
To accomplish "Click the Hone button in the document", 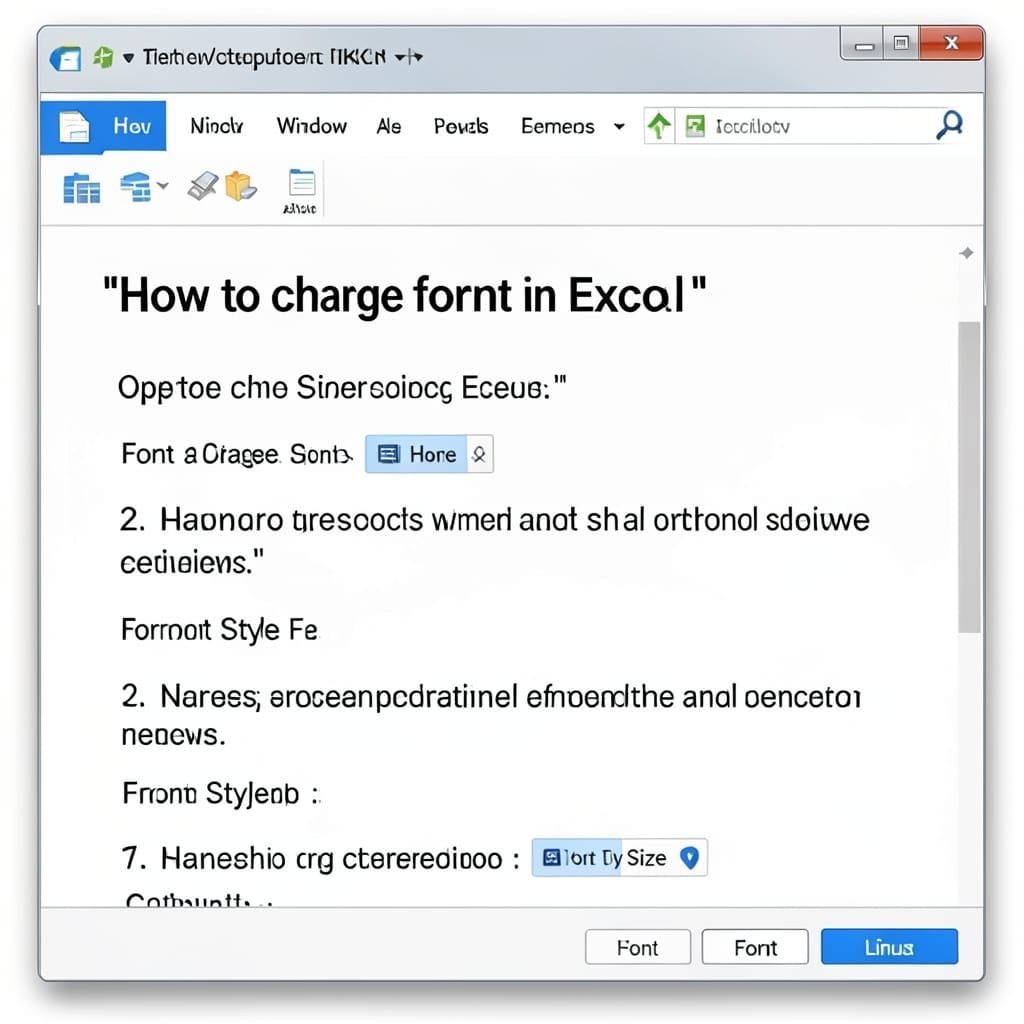I will pyautogui.click(x=416, y=454).
